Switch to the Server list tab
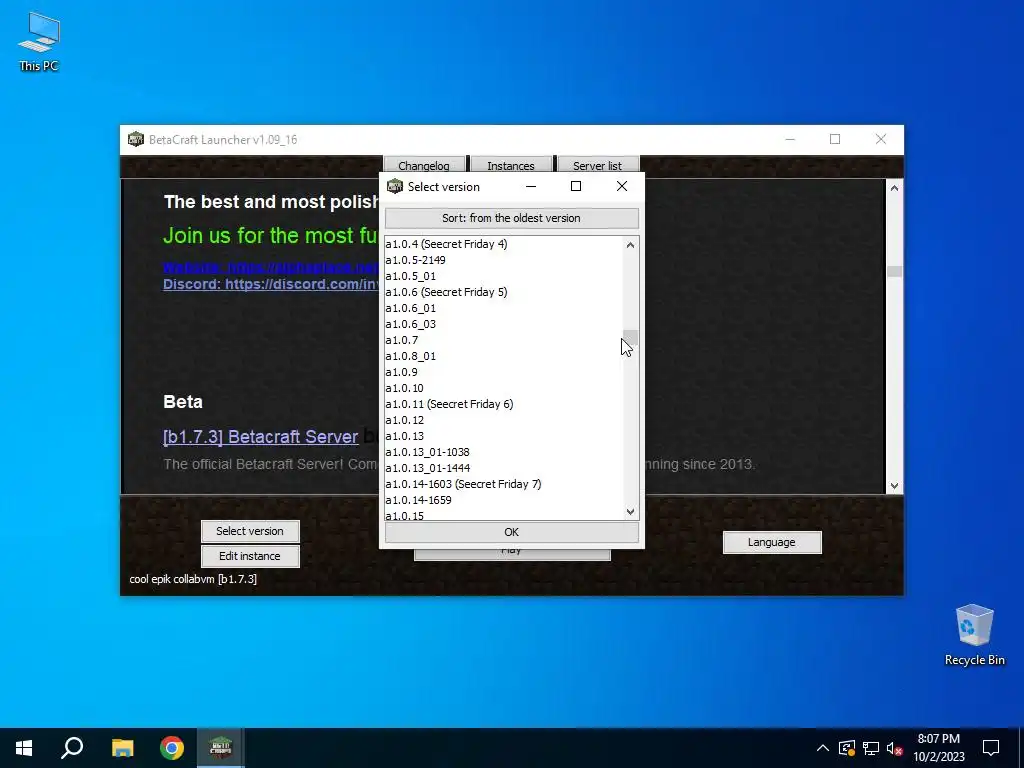 pyautogui.click(x=598, y=165)
